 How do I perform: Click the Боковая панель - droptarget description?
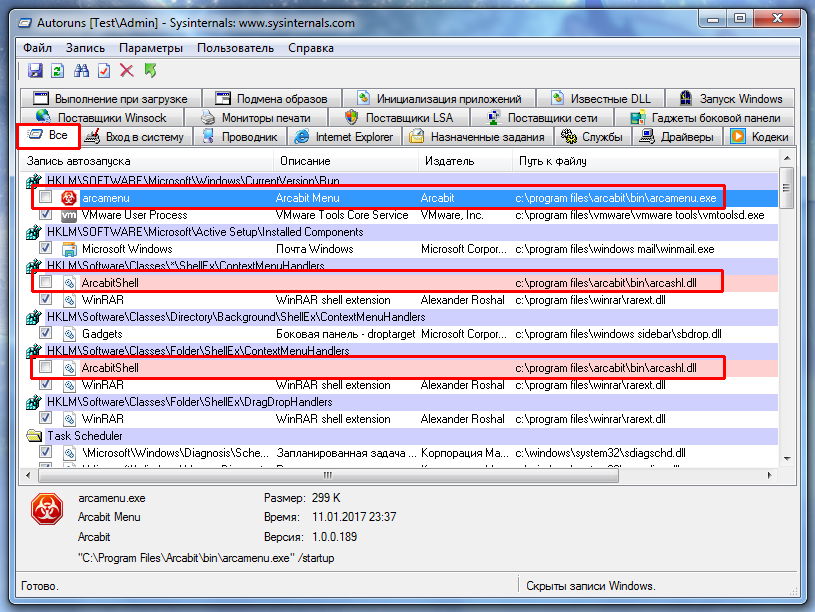point(345,334)
